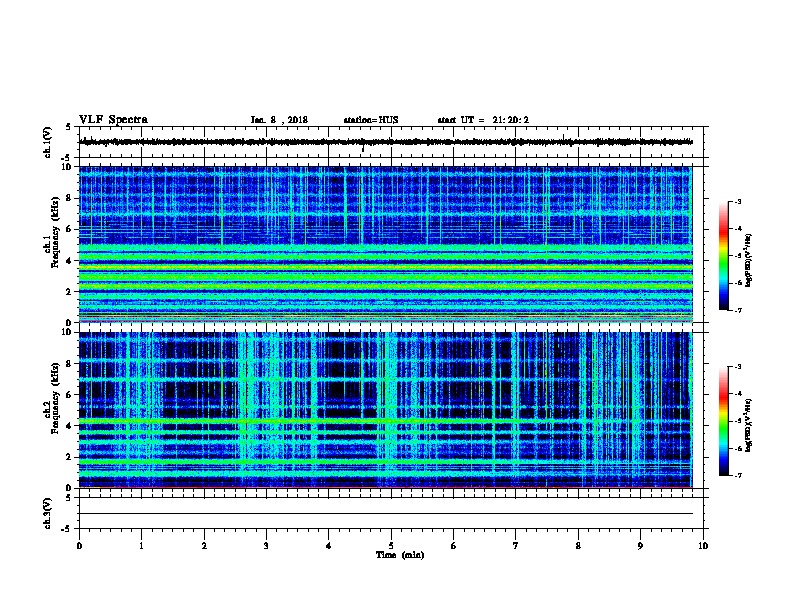Viewport: 792px width, 612px height.
Task: Pick the ch.1 spectrogram color bar
Action: (x=723, y=256)
